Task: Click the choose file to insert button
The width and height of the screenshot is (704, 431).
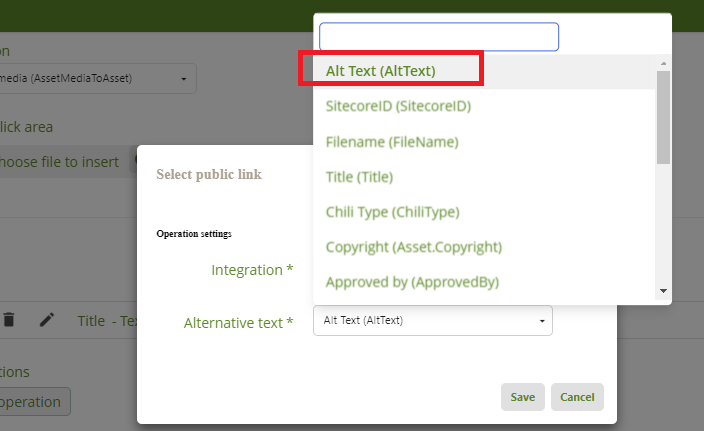Action: coord(60,162)
